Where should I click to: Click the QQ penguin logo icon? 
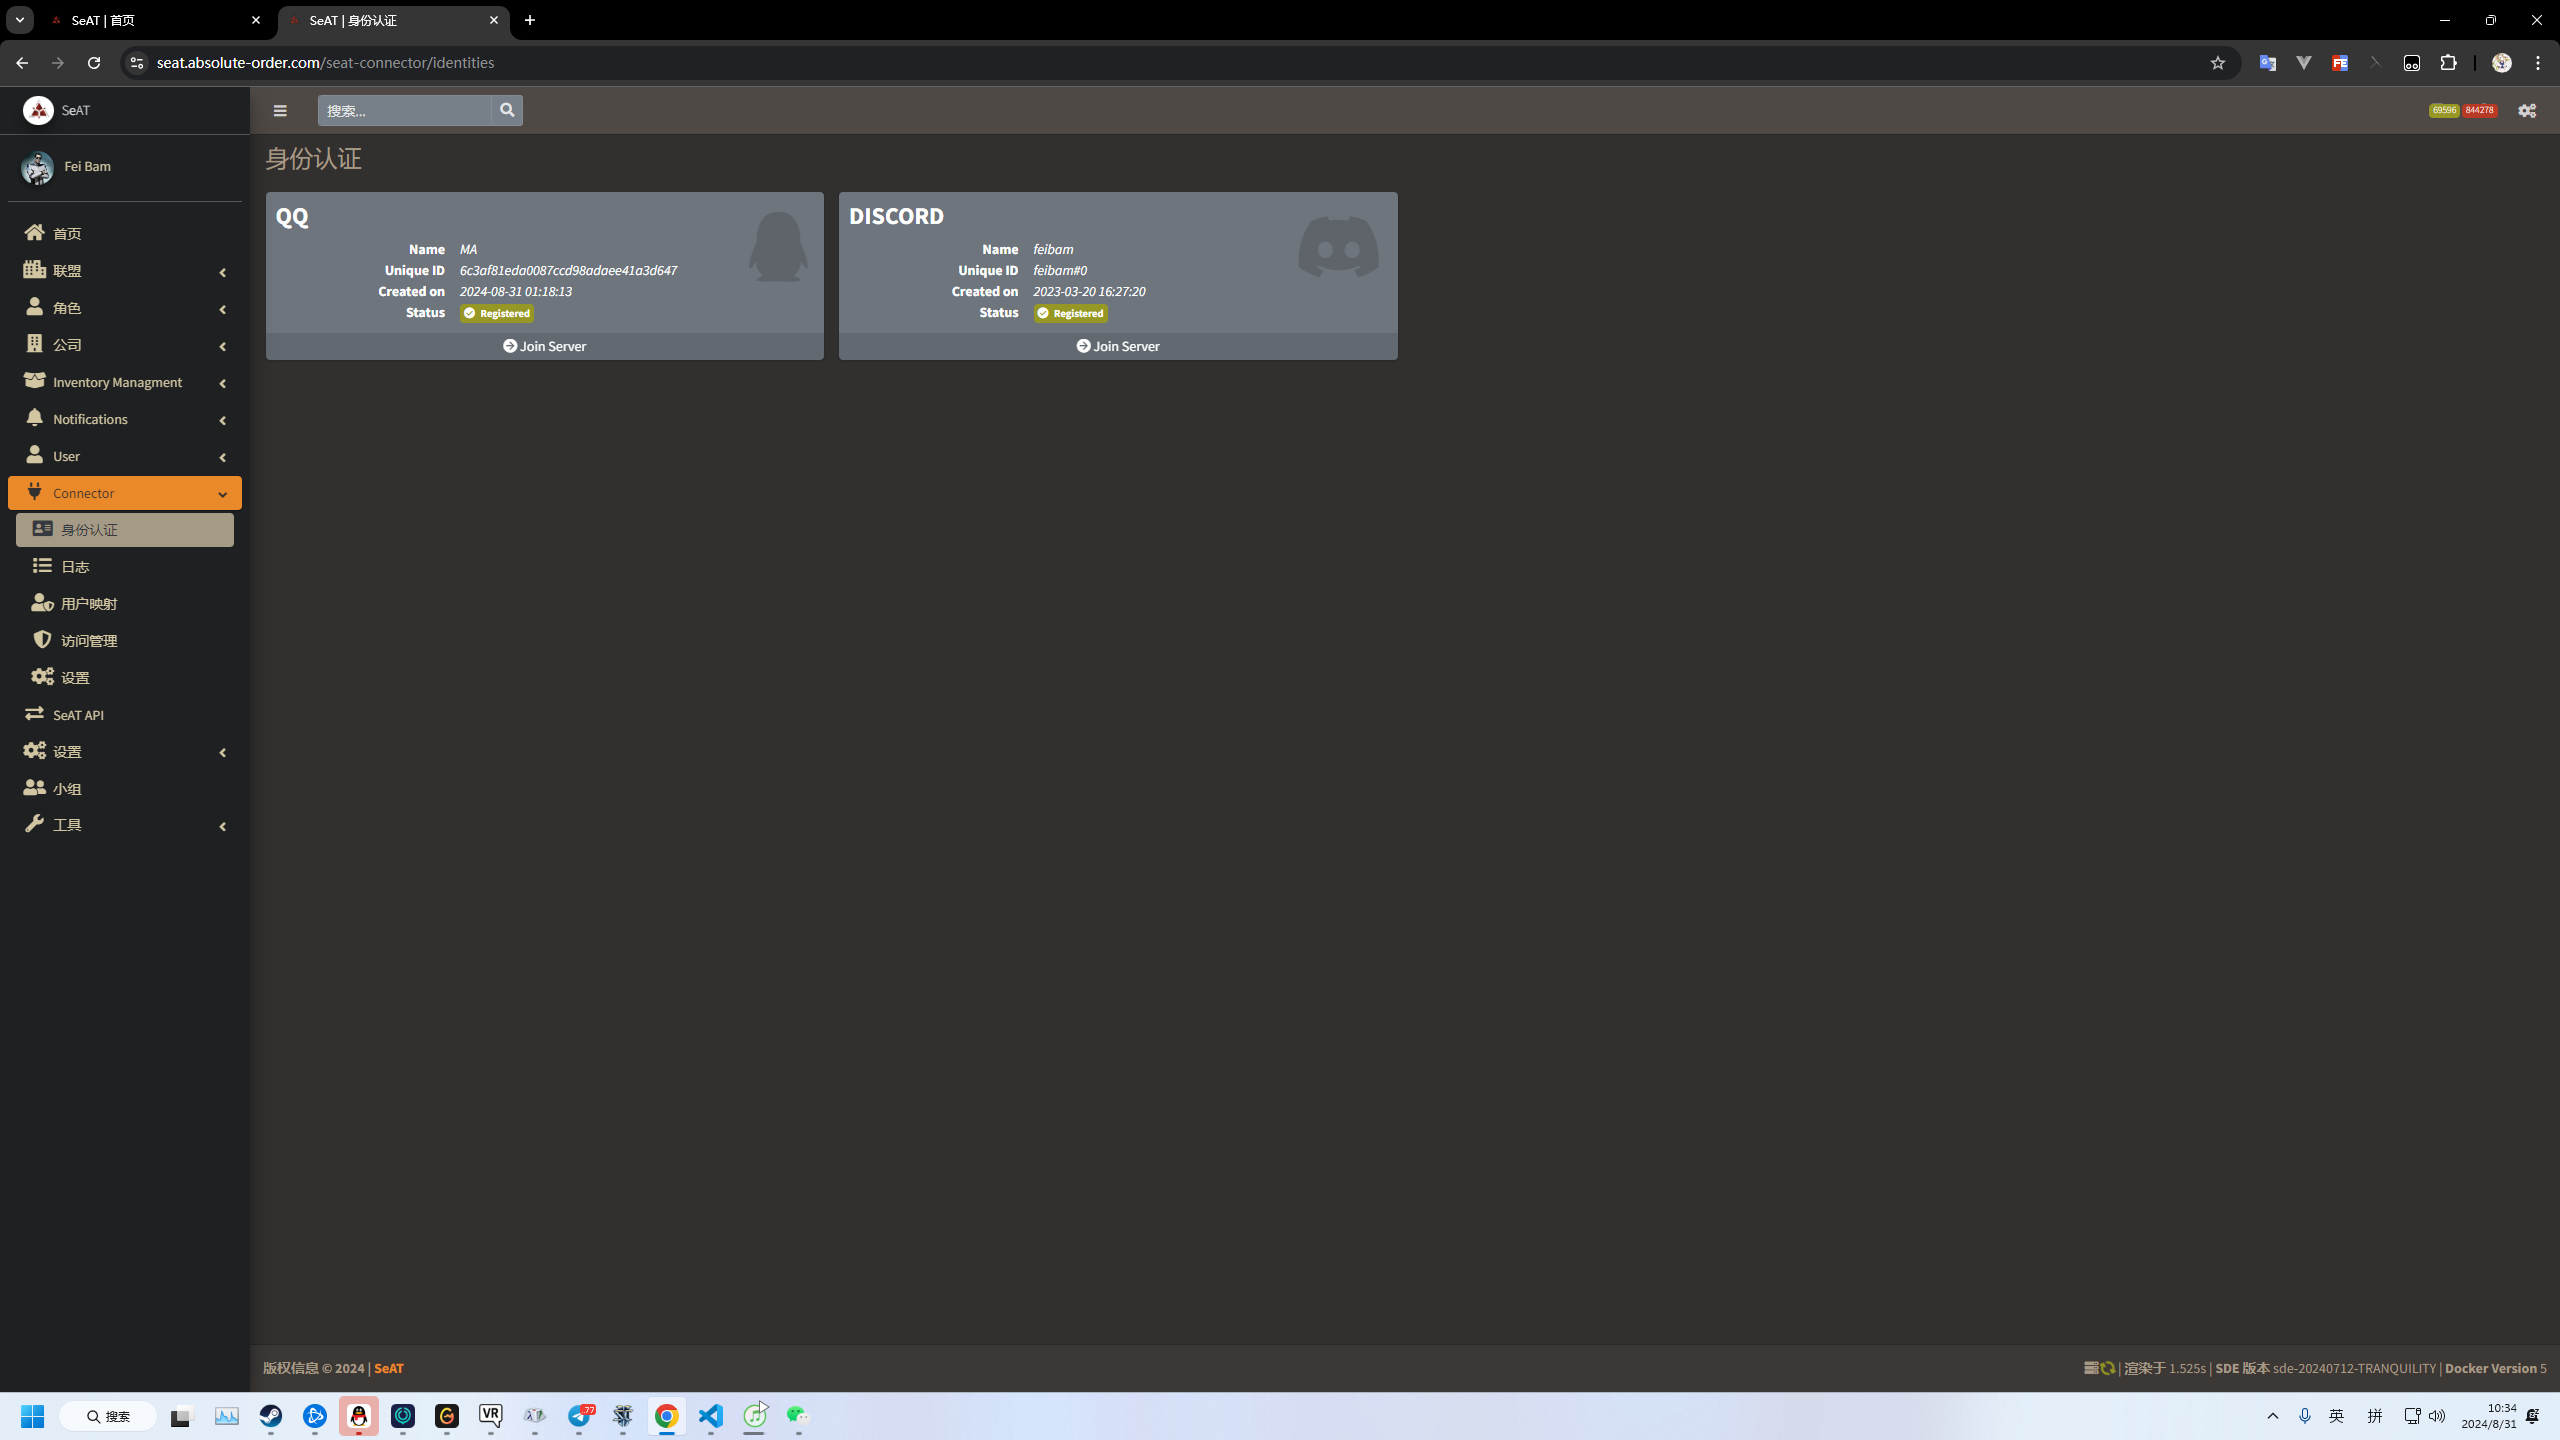point(778,247)
